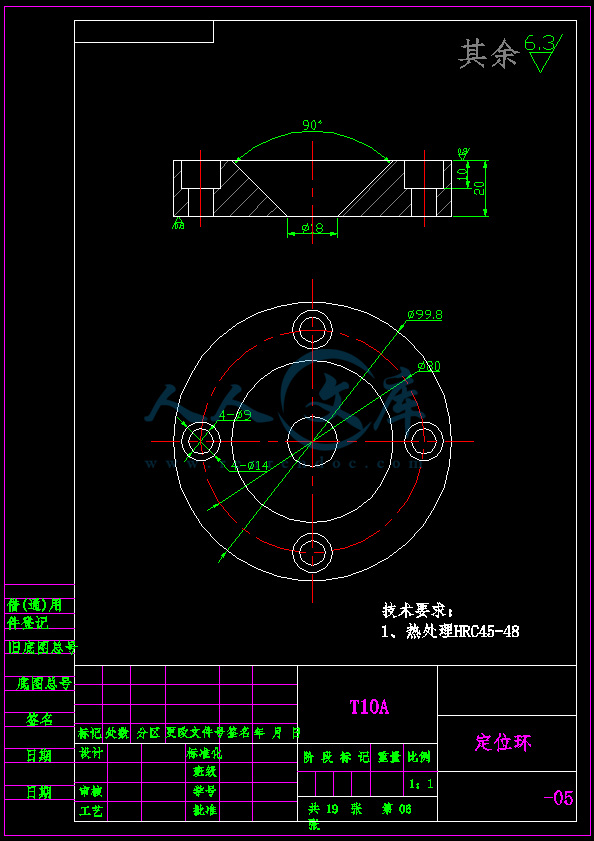This screenshot has width=594, height=841.
Task: Select the ø18 bore diameter dimension
Action: 312,228
